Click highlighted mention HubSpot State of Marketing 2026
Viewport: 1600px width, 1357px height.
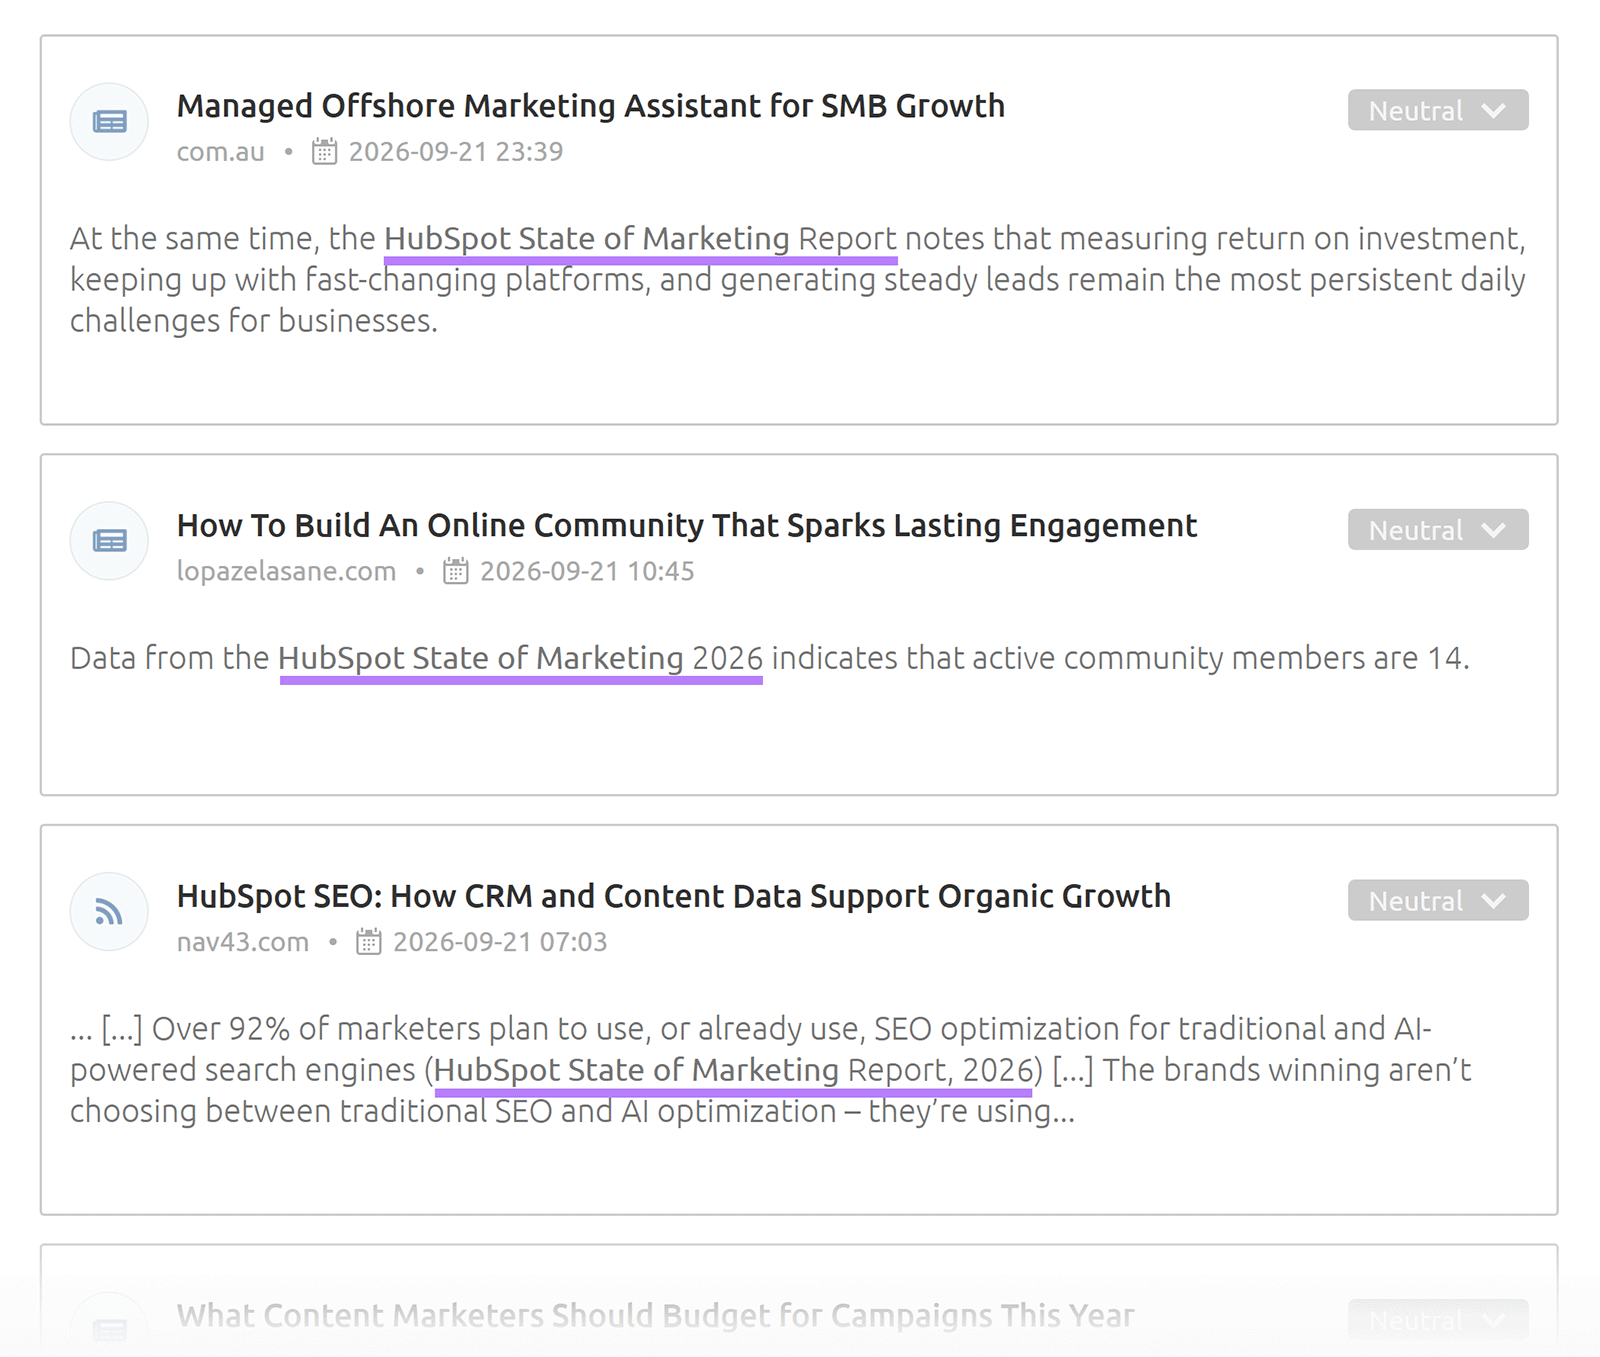click(x=521, y=659)
